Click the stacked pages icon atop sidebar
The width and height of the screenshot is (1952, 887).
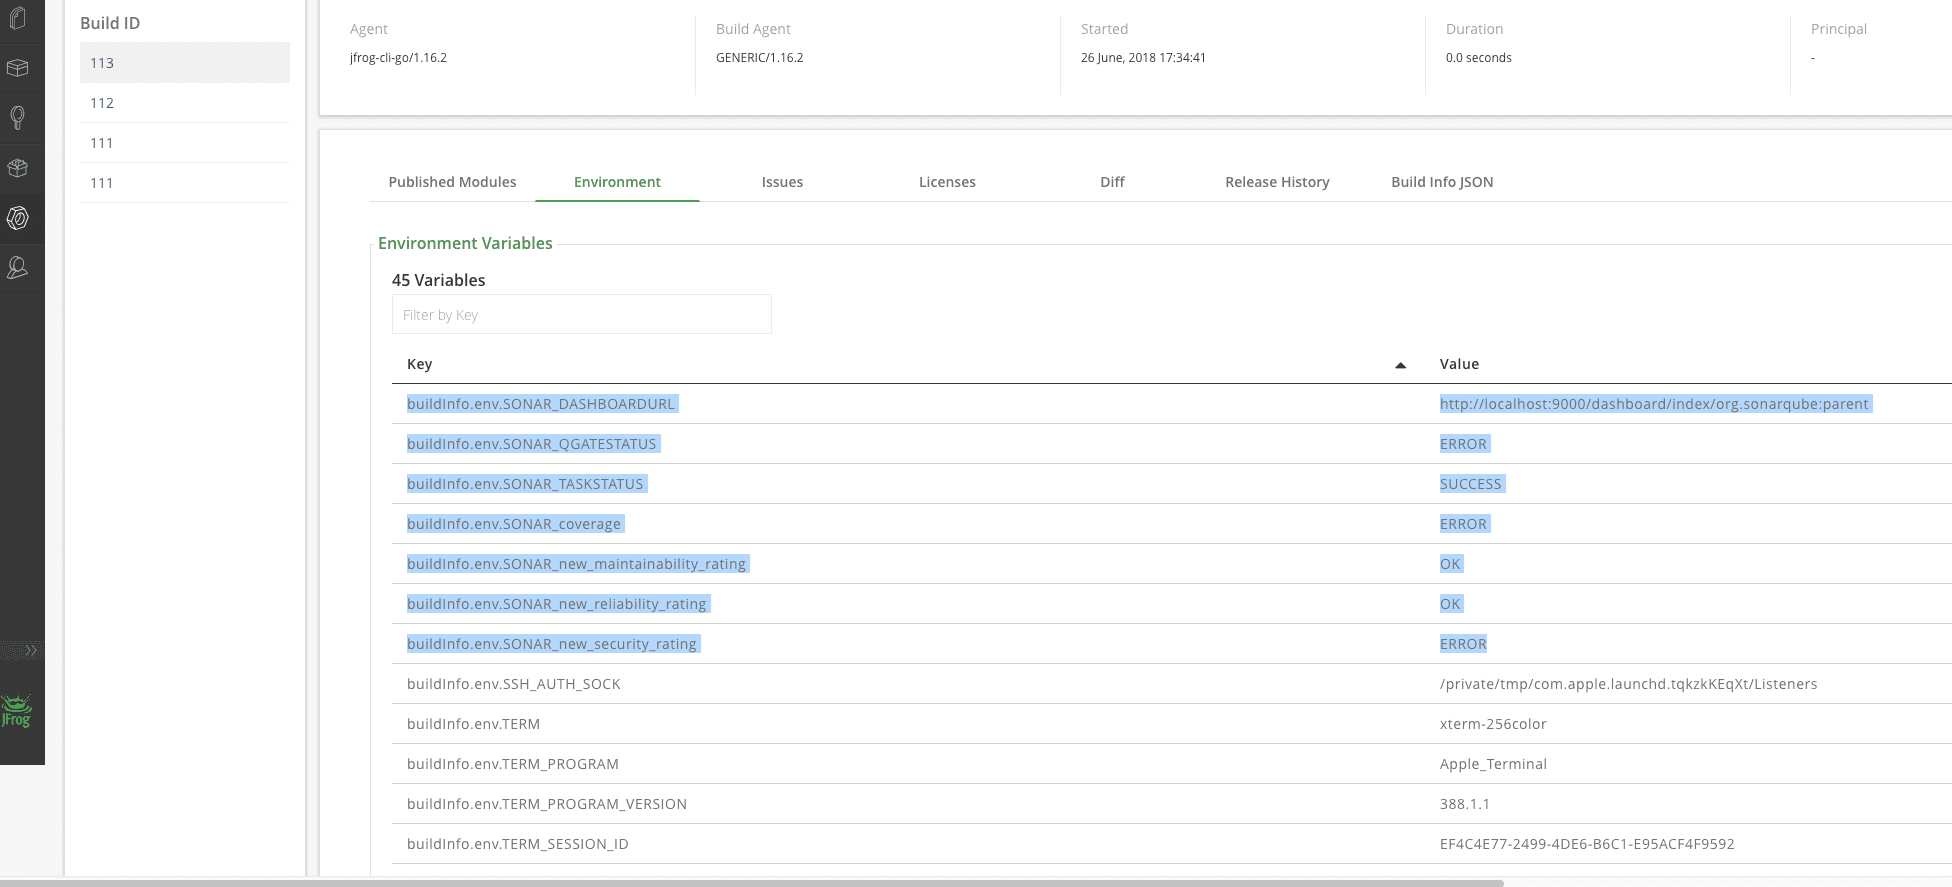click(17, 18)
